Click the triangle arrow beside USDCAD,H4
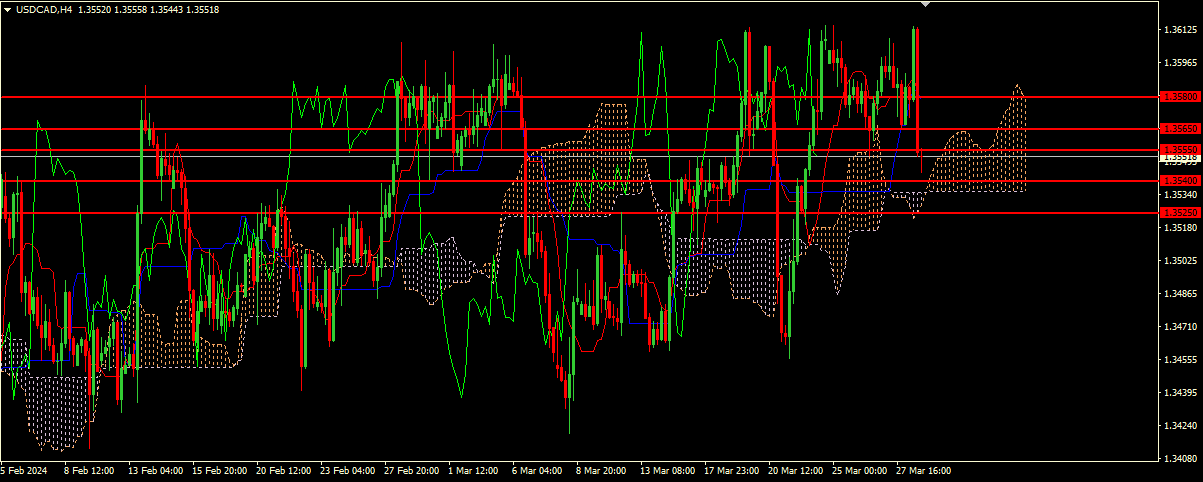Screen dimensions: 1203x482 (x=7, y=9)
